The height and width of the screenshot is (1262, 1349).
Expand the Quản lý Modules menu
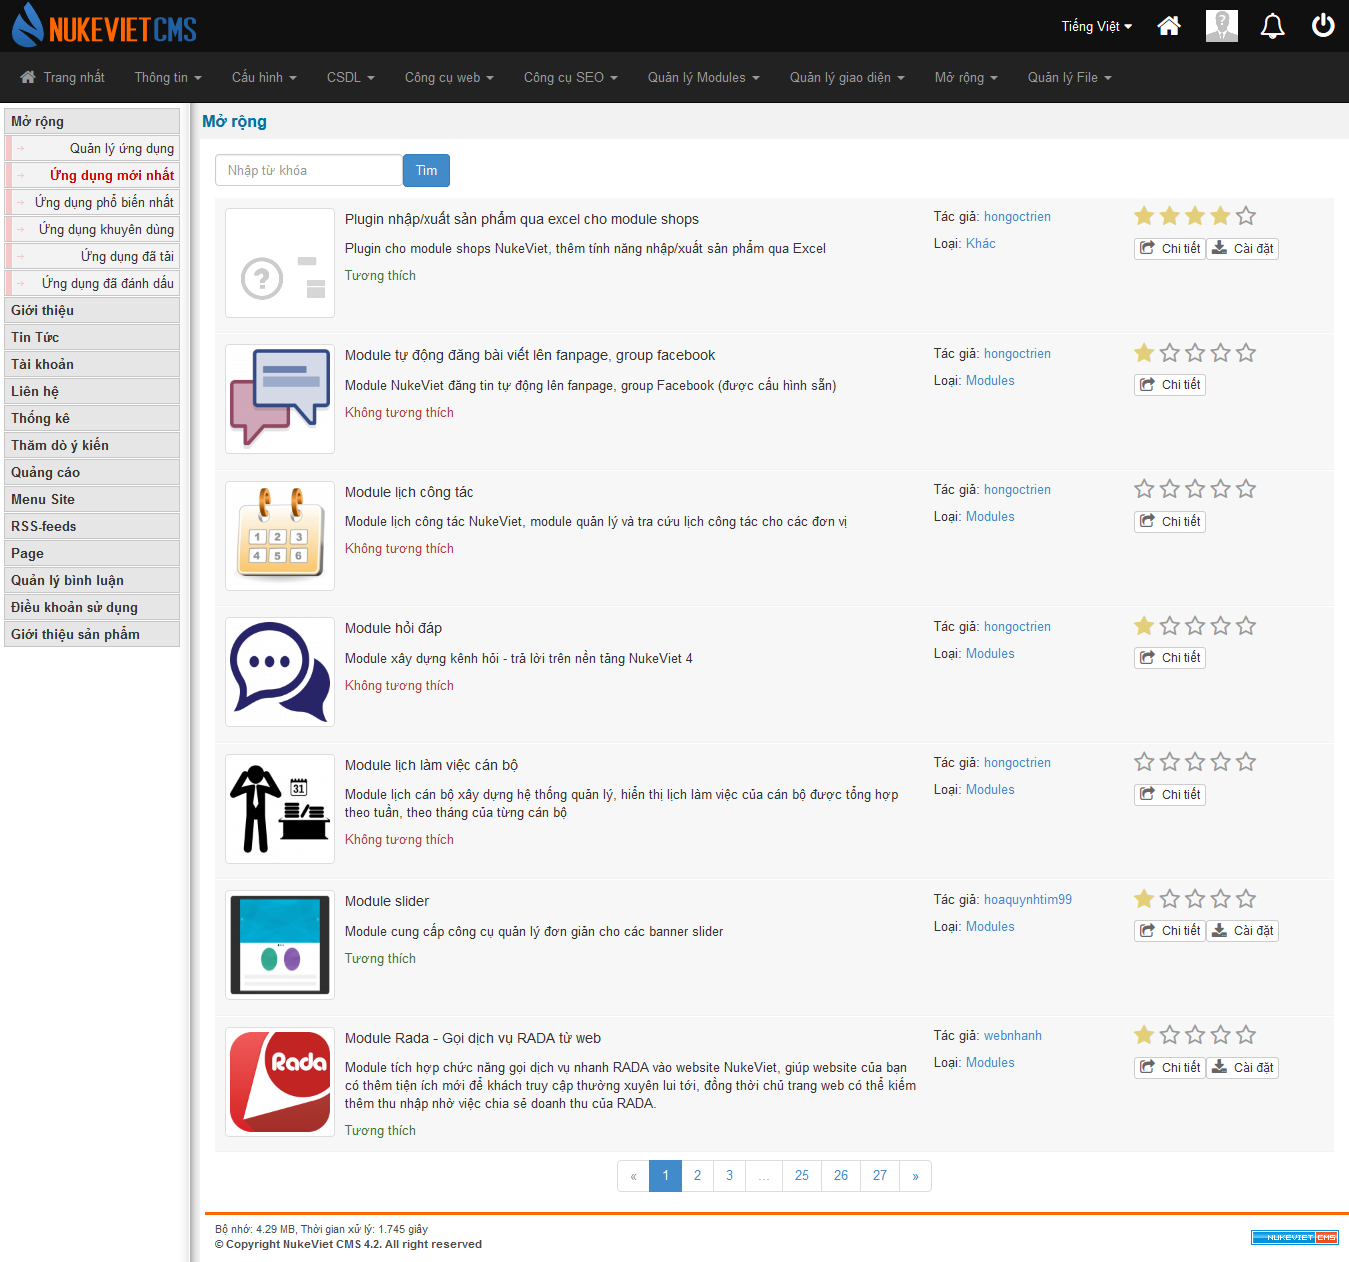(704, 77)
